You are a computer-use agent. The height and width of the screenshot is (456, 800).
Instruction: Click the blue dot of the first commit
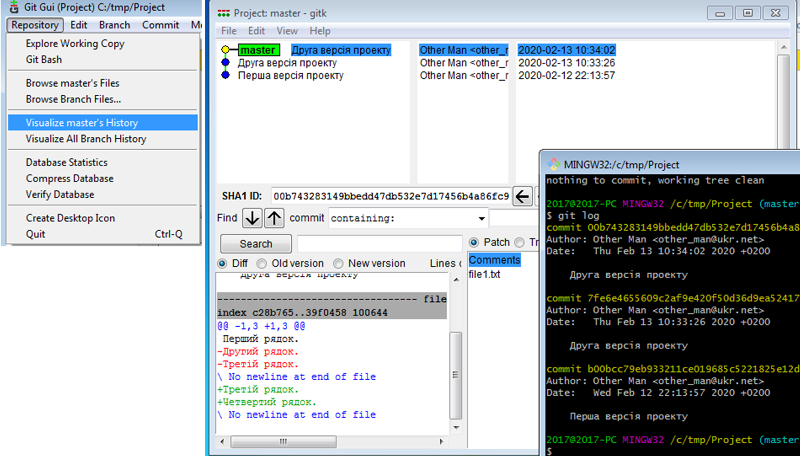click(x=226, y=75)
